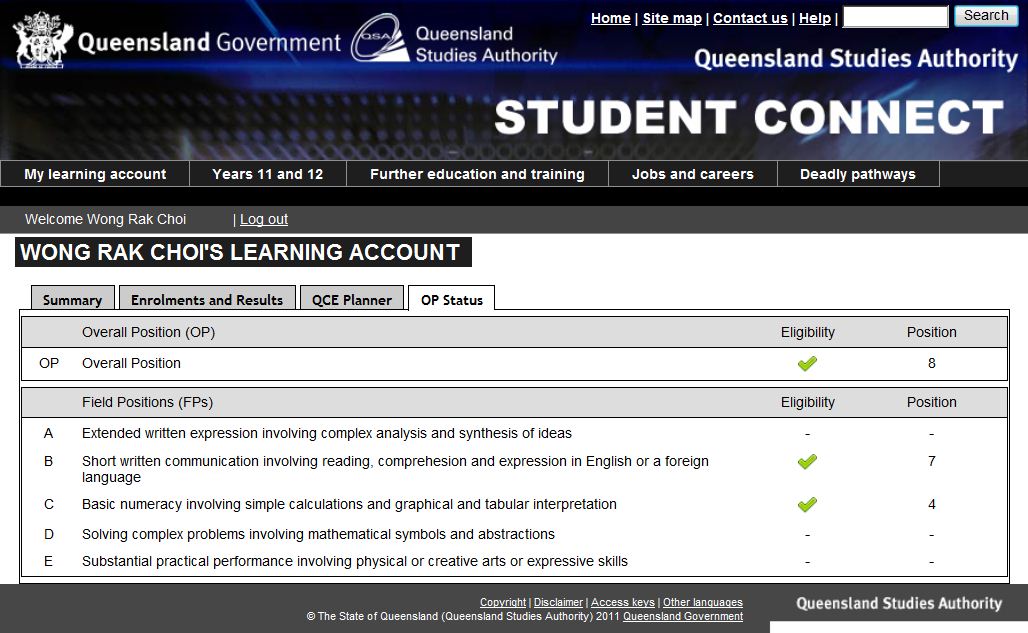Viewport: 1028px width, 633px height.
Task: Open Deadly pathways menu
Action: pyautogui.click(x=858, y=174)
